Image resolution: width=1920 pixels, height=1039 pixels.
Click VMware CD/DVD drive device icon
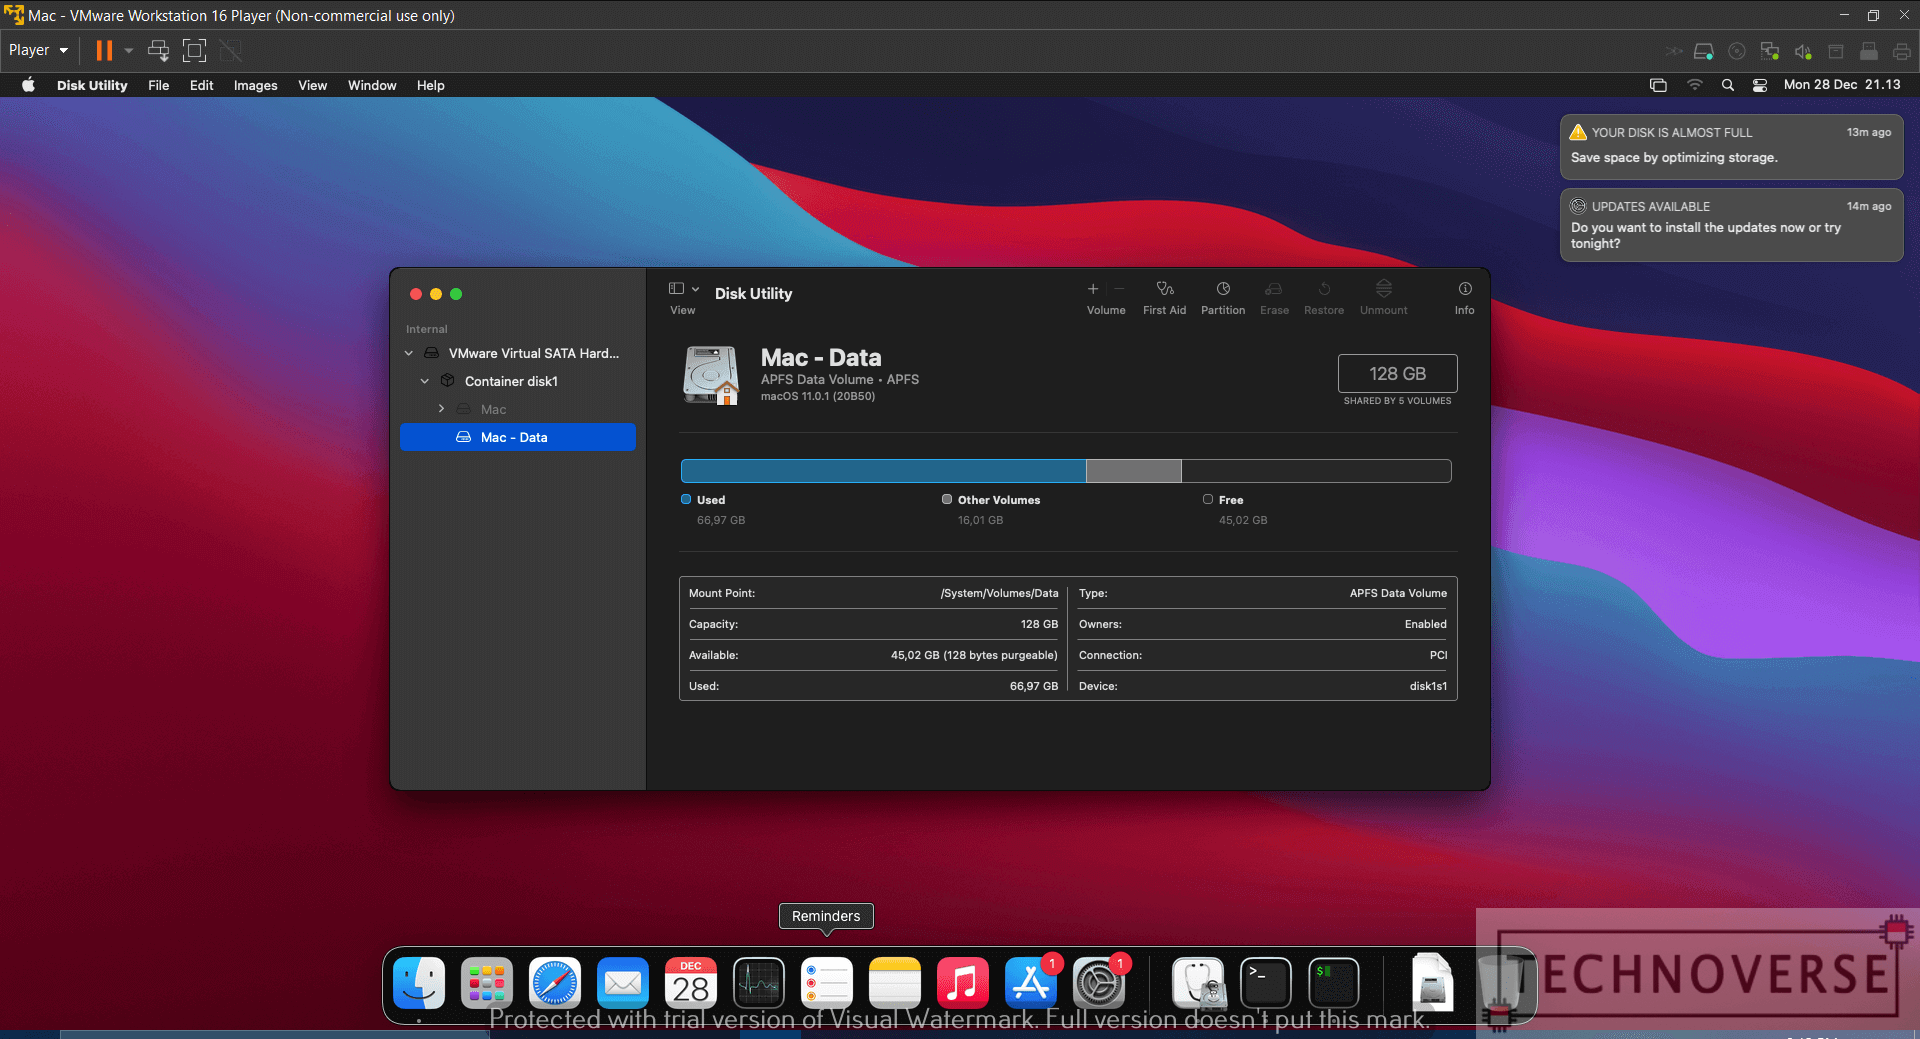click(1737, 51)
